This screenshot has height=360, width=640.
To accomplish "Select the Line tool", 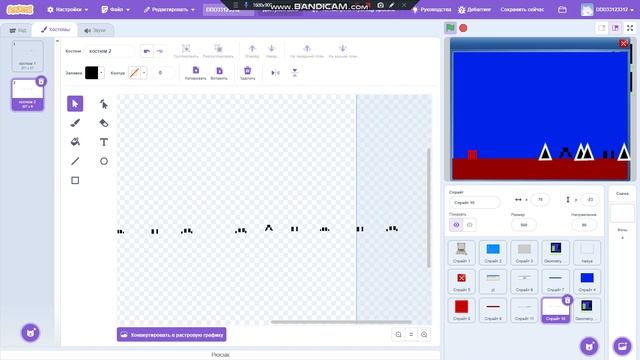I will 75,161.
